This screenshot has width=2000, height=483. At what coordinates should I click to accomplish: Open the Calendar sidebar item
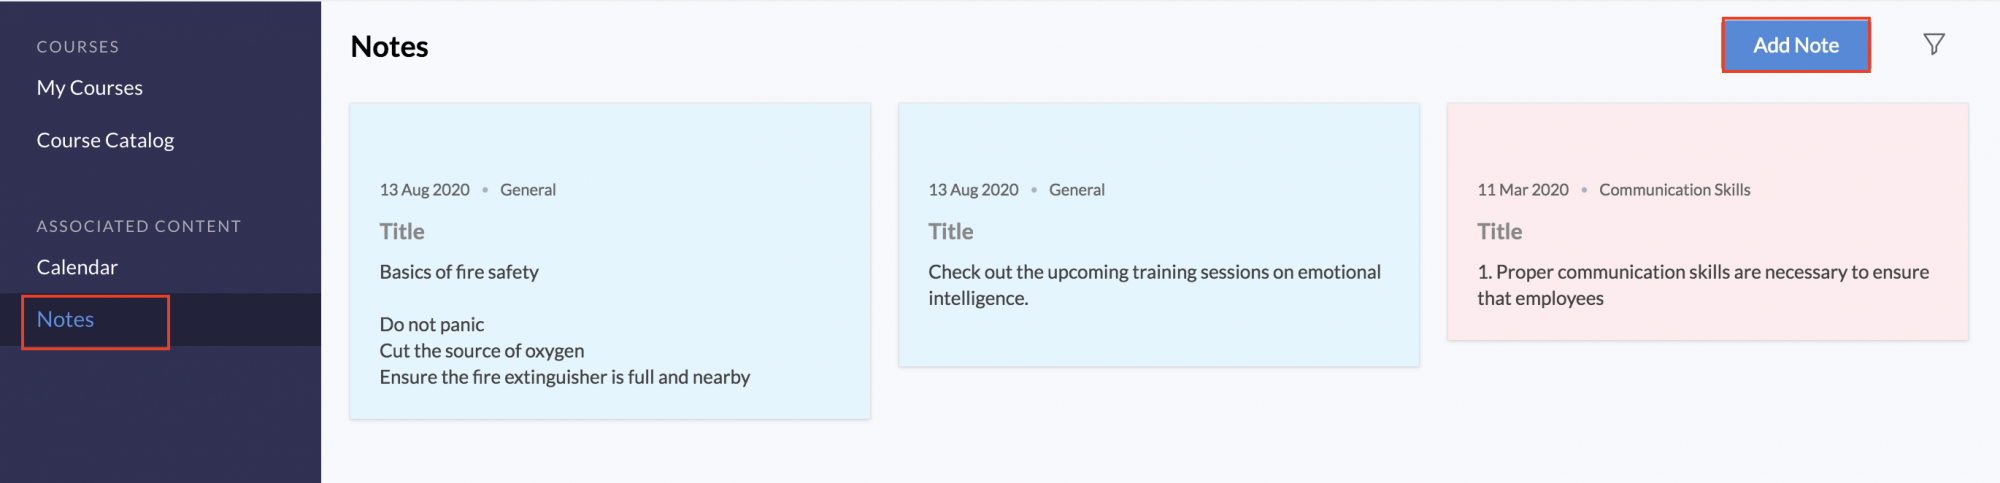[x=77, y=267]
